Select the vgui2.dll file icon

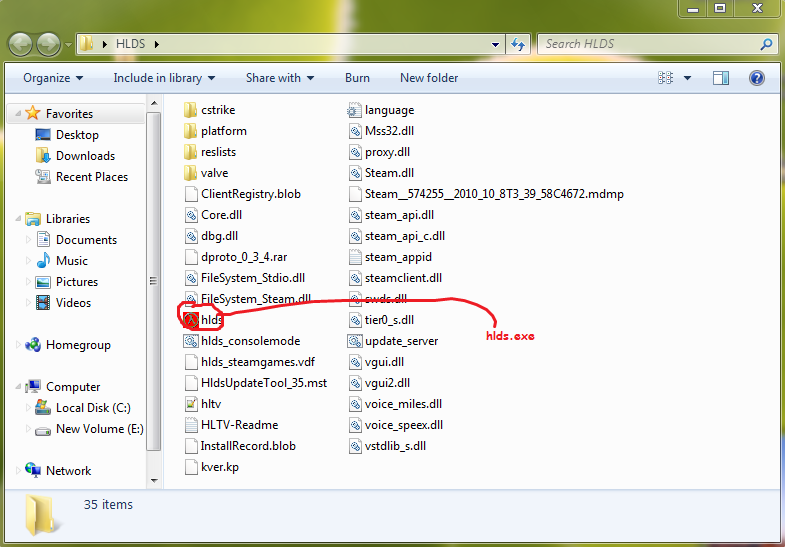(x=355, y=383)
